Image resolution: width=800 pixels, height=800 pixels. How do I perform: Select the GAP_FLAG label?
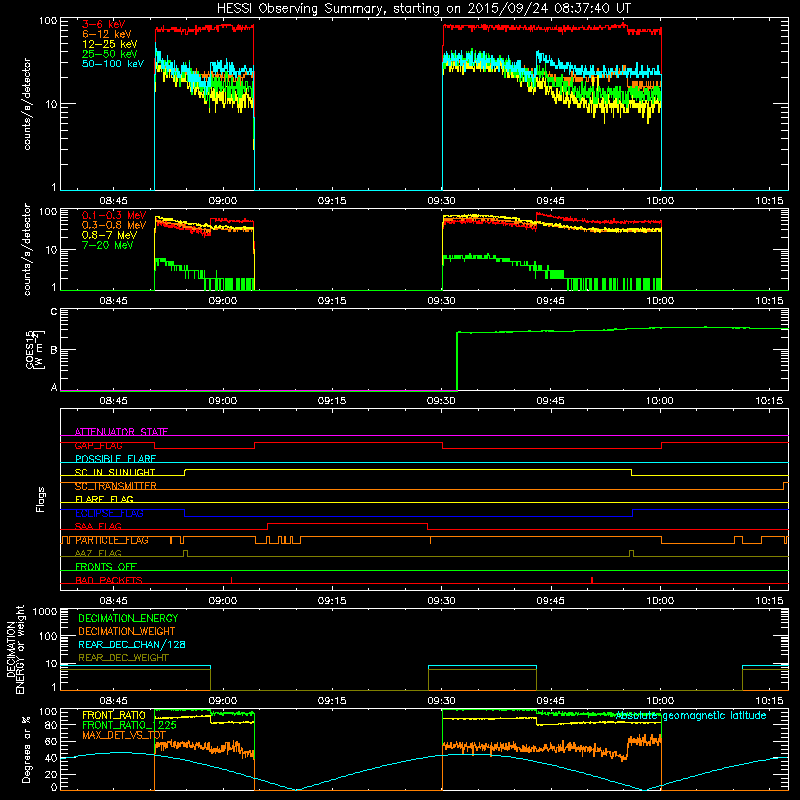pyautogui.click(x=98, y=445)
